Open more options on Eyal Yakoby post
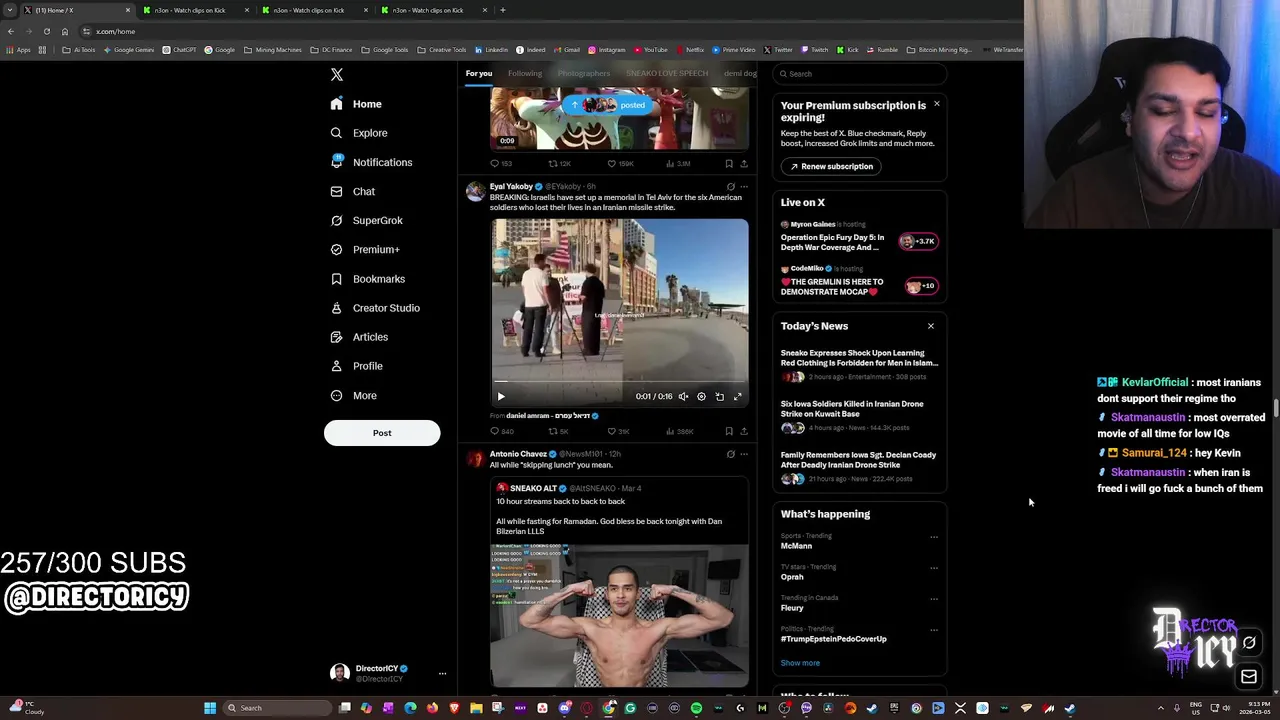The width and height of the screenshot is (1280, 720). tap(743, 187)
